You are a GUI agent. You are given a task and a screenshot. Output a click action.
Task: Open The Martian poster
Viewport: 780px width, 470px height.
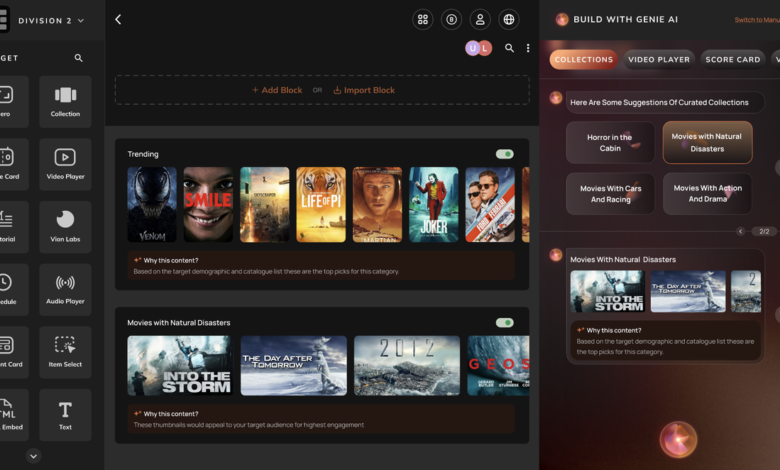point(377,204)
